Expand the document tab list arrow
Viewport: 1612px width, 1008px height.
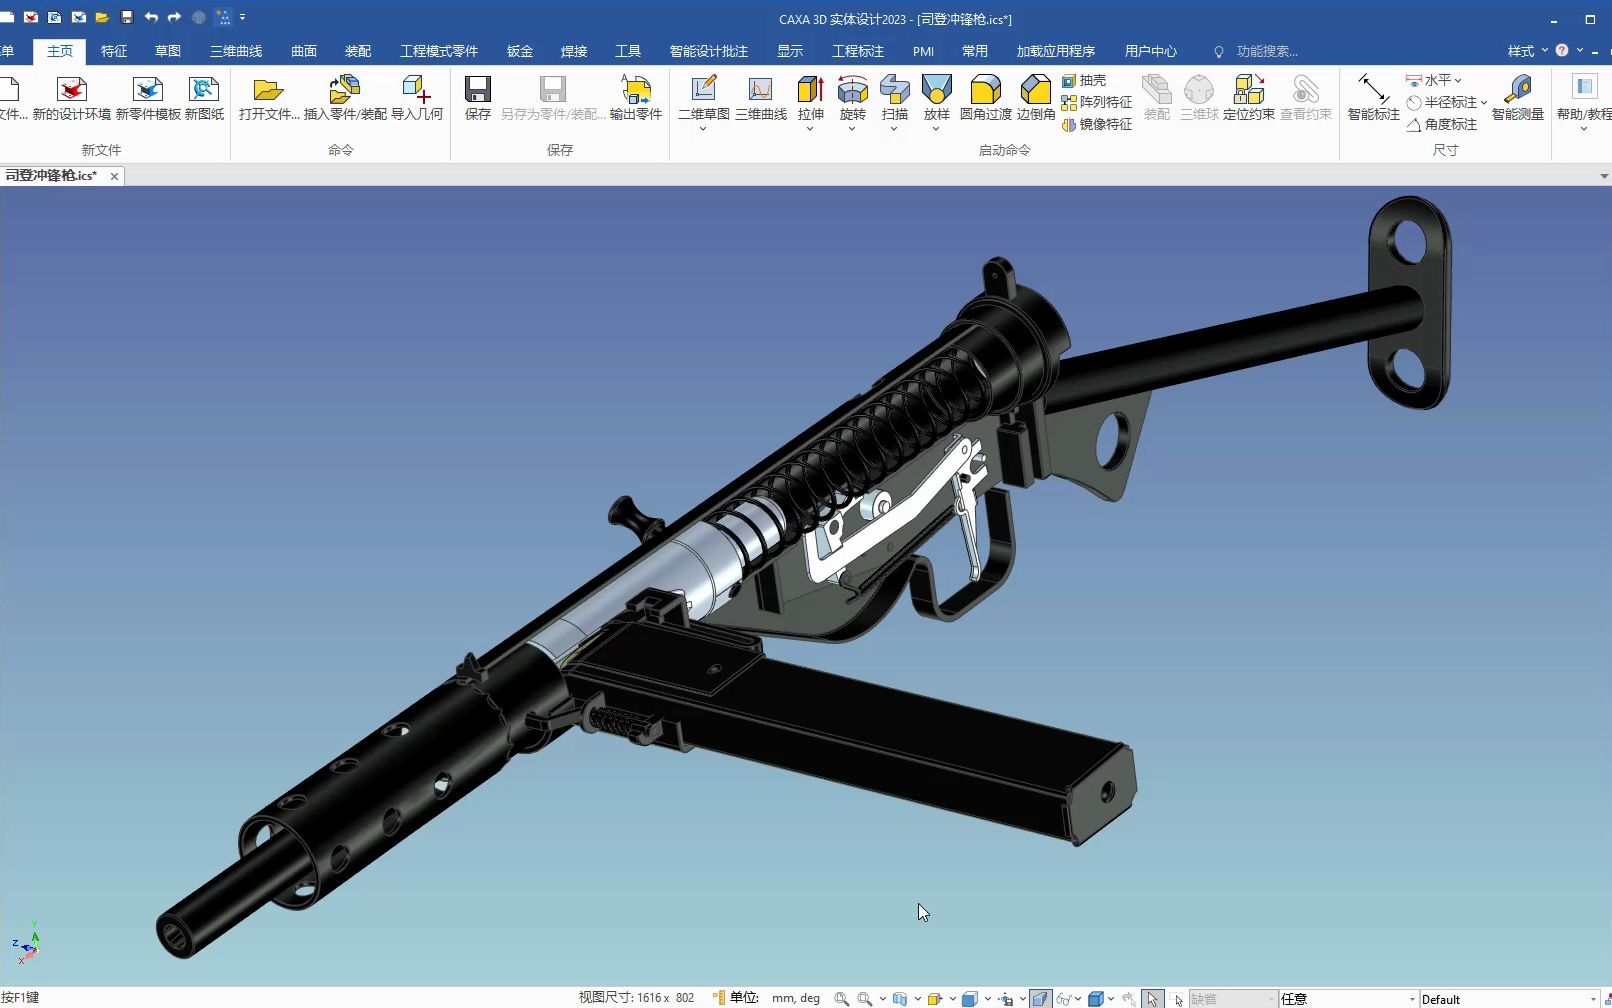[x=1604, y=176]
